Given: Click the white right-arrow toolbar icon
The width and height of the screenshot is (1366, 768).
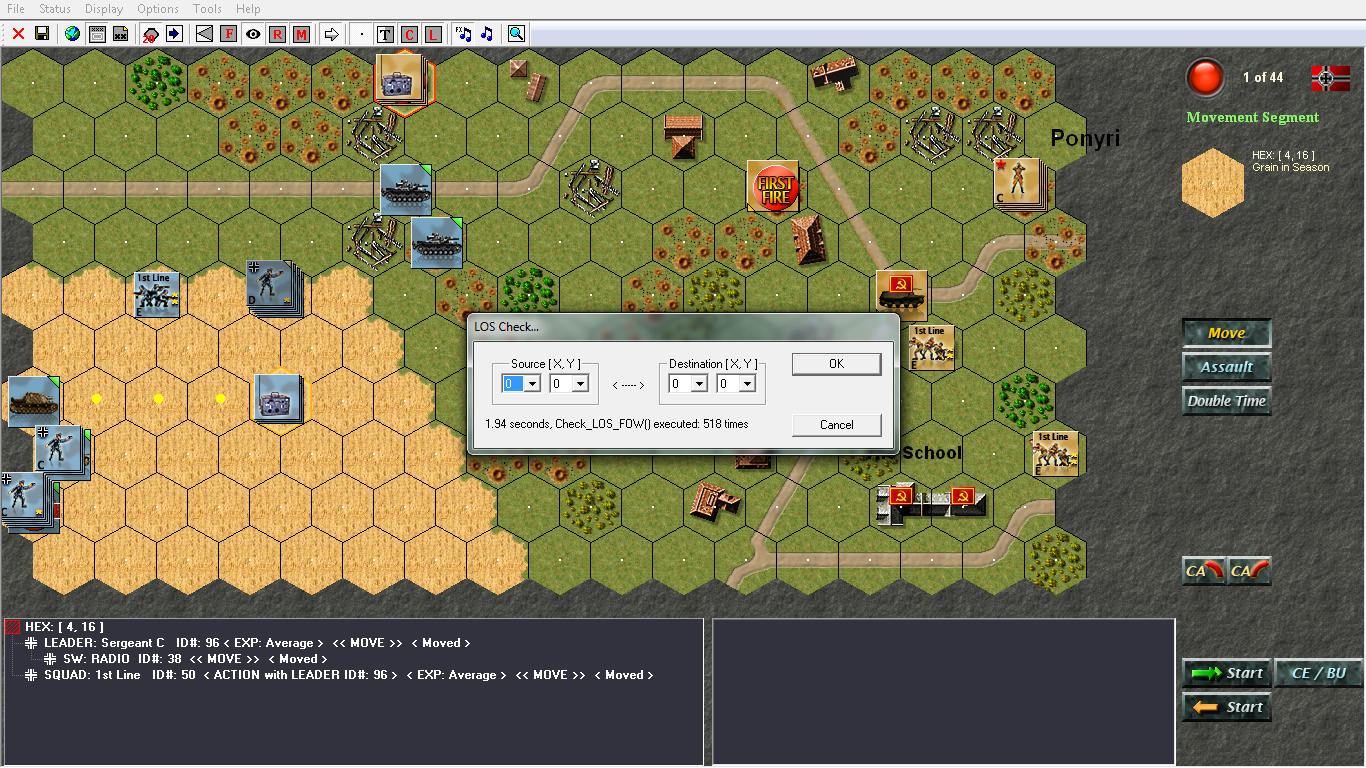Looking at the screenshot, I should click(331, 34).
